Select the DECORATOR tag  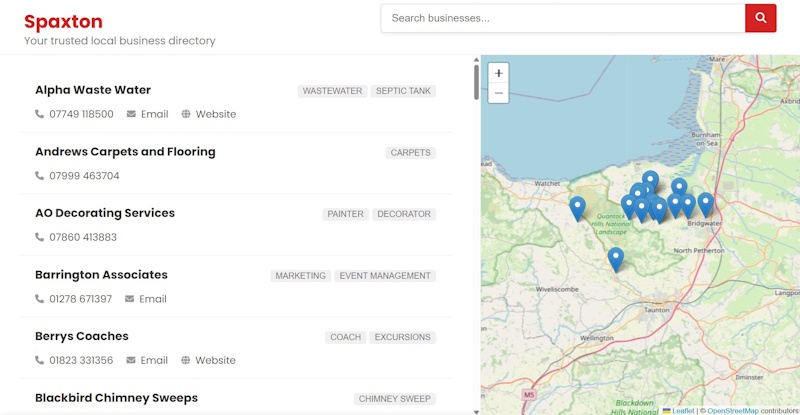(404, 214)
